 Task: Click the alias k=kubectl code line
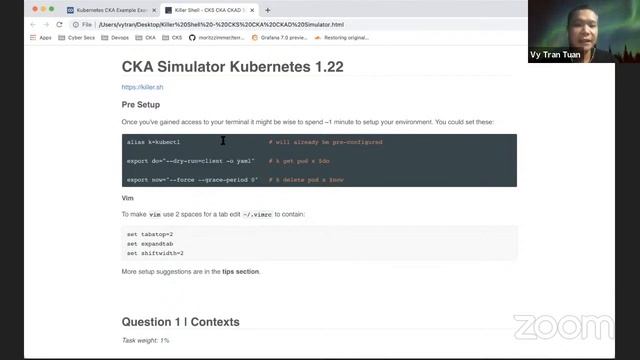153,142
